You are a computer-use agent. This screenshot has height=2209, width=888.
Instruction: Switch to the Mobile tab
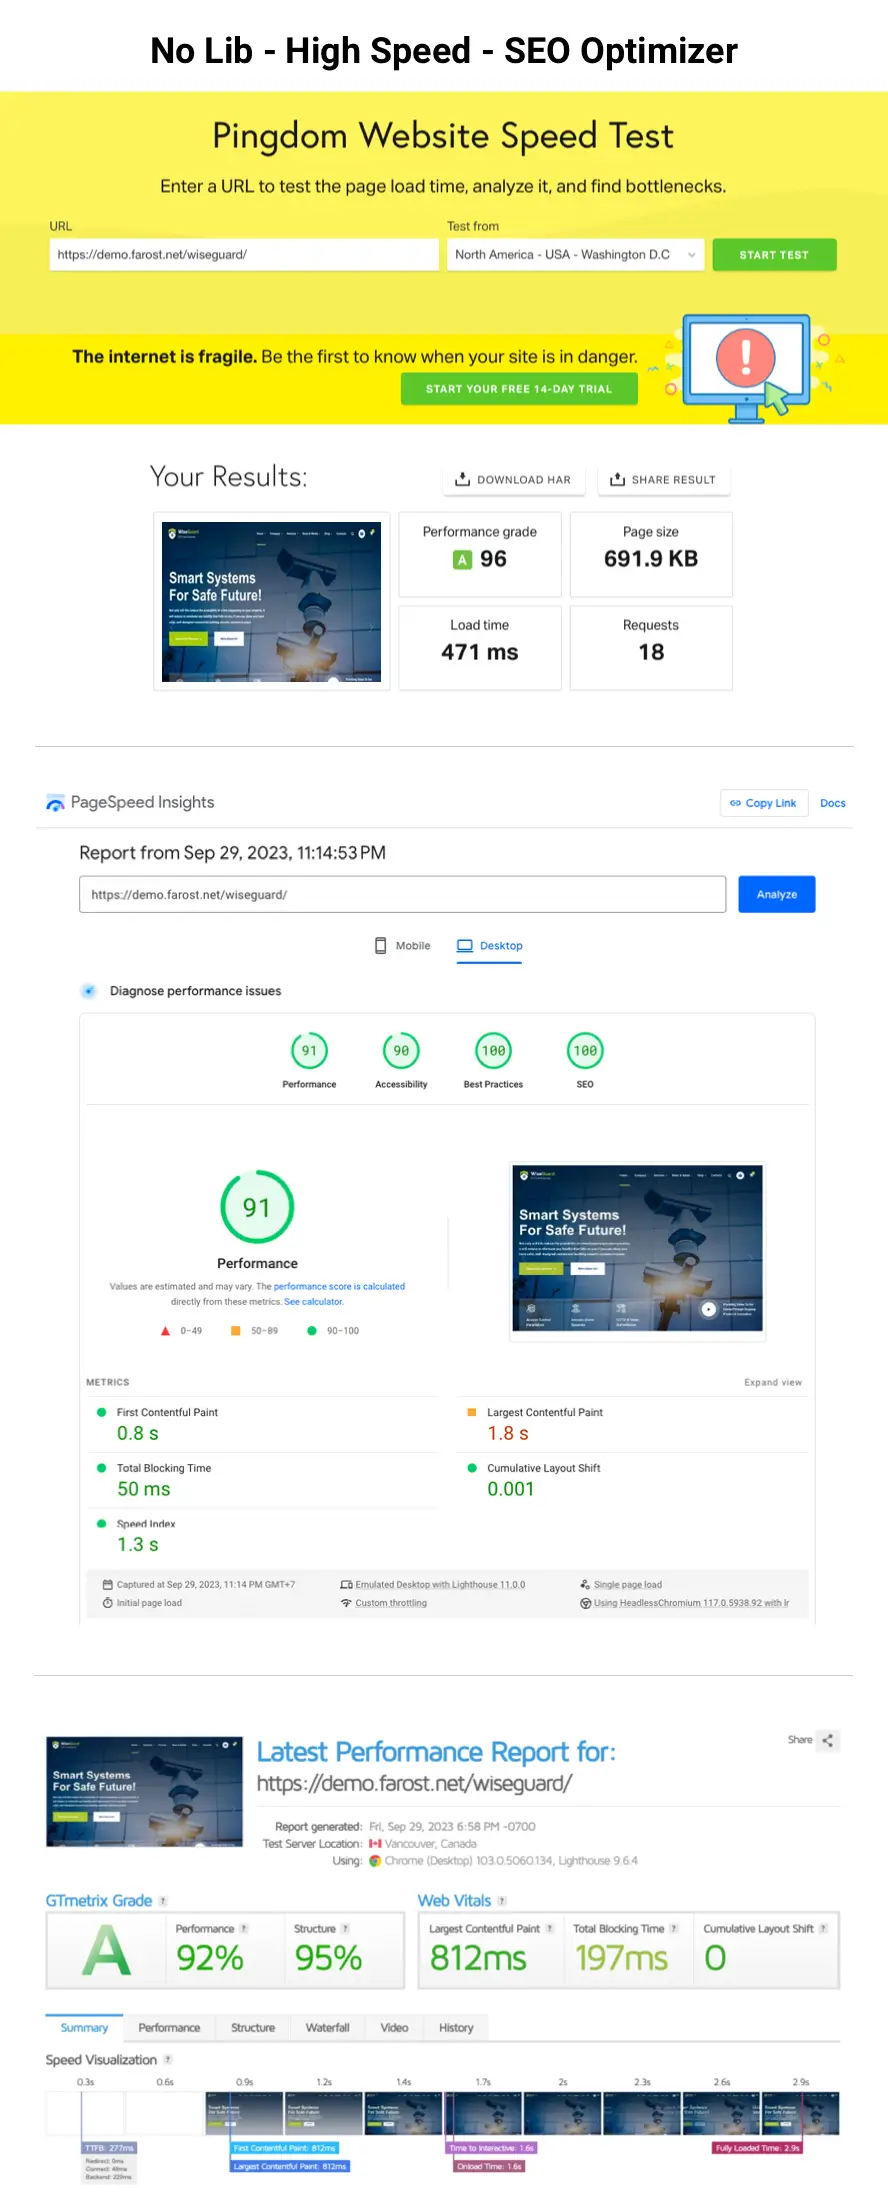[x=402, y=946]
